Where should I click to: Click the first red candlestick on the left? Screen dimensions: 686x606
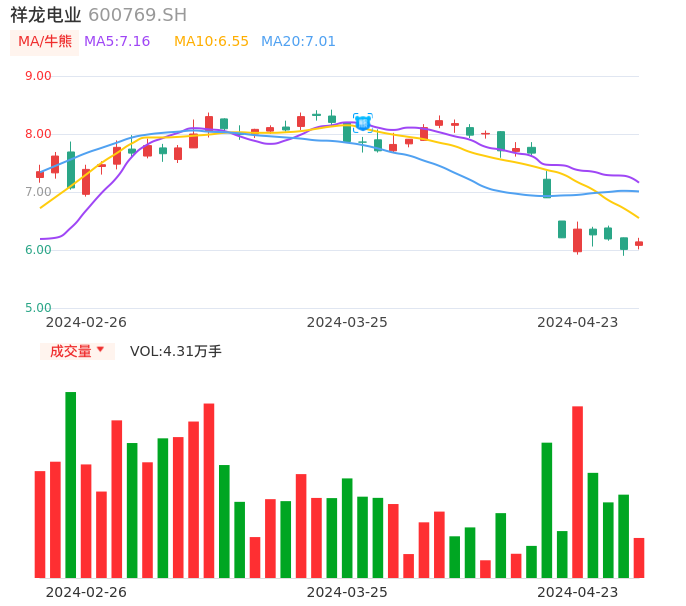coord(40,174)
